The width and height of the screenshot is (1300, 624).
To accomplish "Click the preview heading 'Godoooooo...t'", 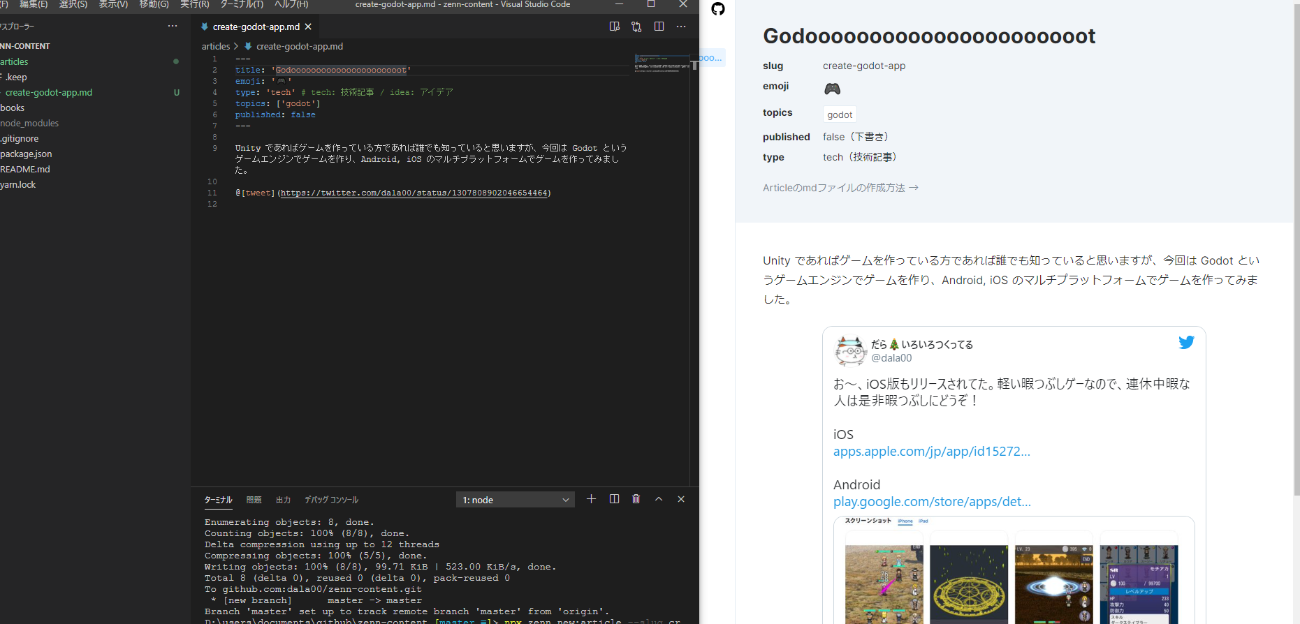I will tap(929, 36).
